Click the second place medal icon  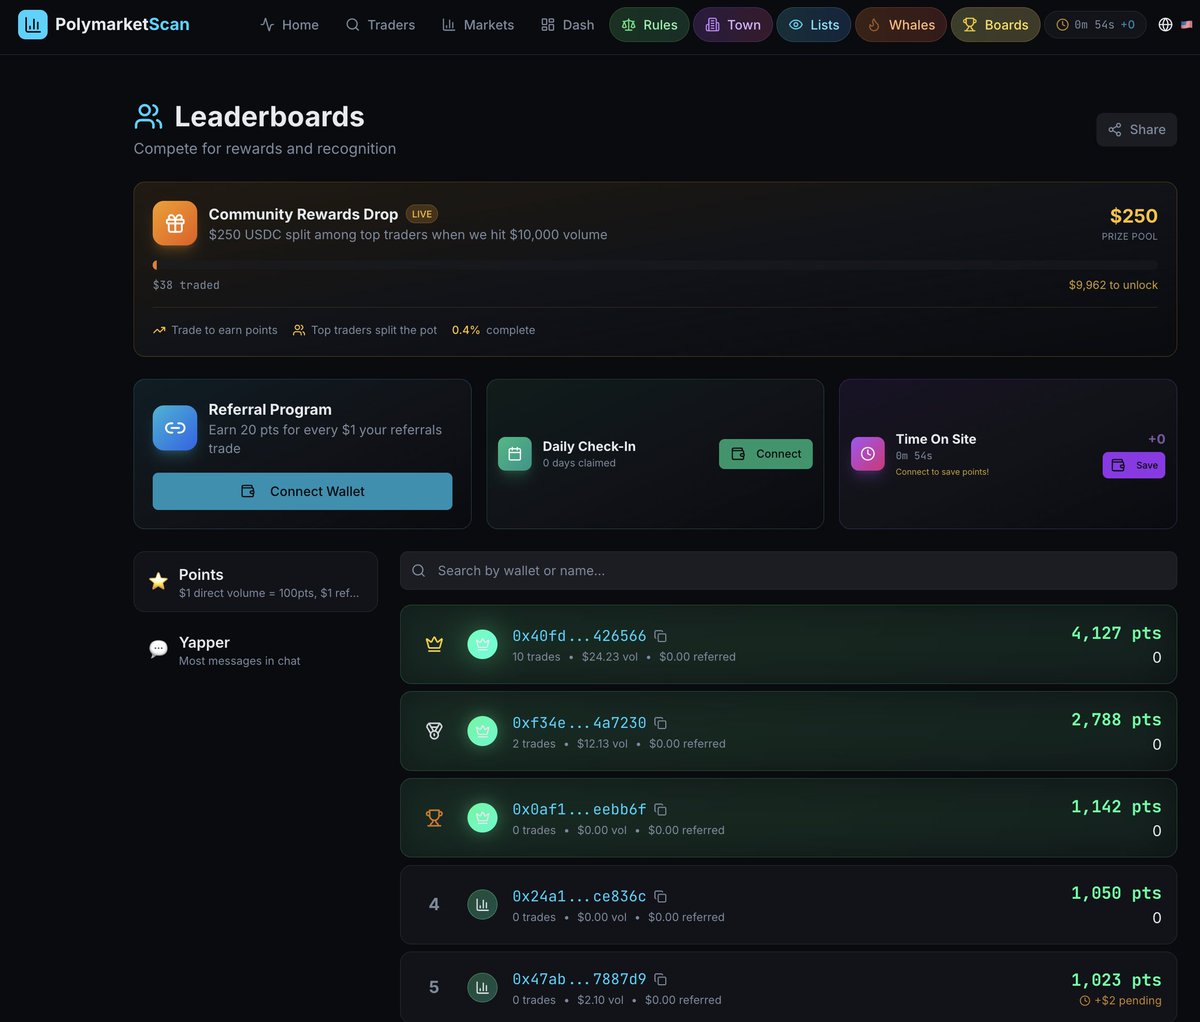(434, 731)
